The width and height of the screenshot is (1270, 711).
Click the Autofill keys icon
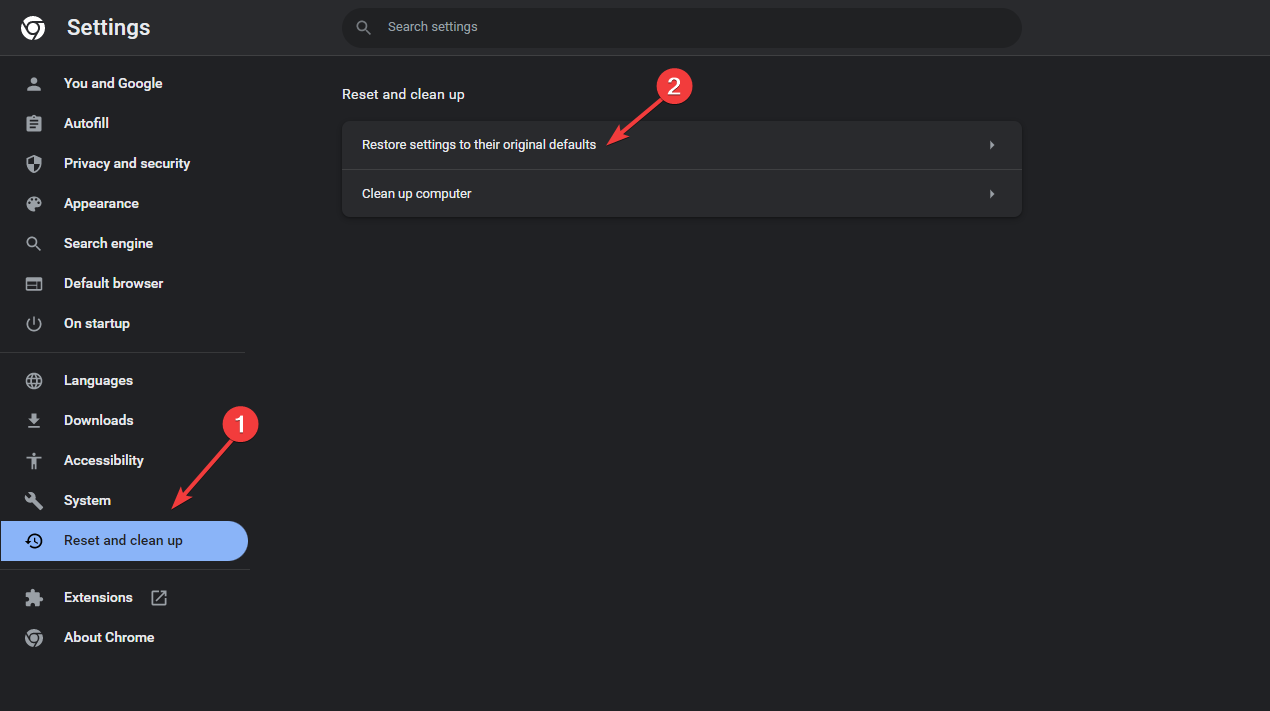pos(34,123)
